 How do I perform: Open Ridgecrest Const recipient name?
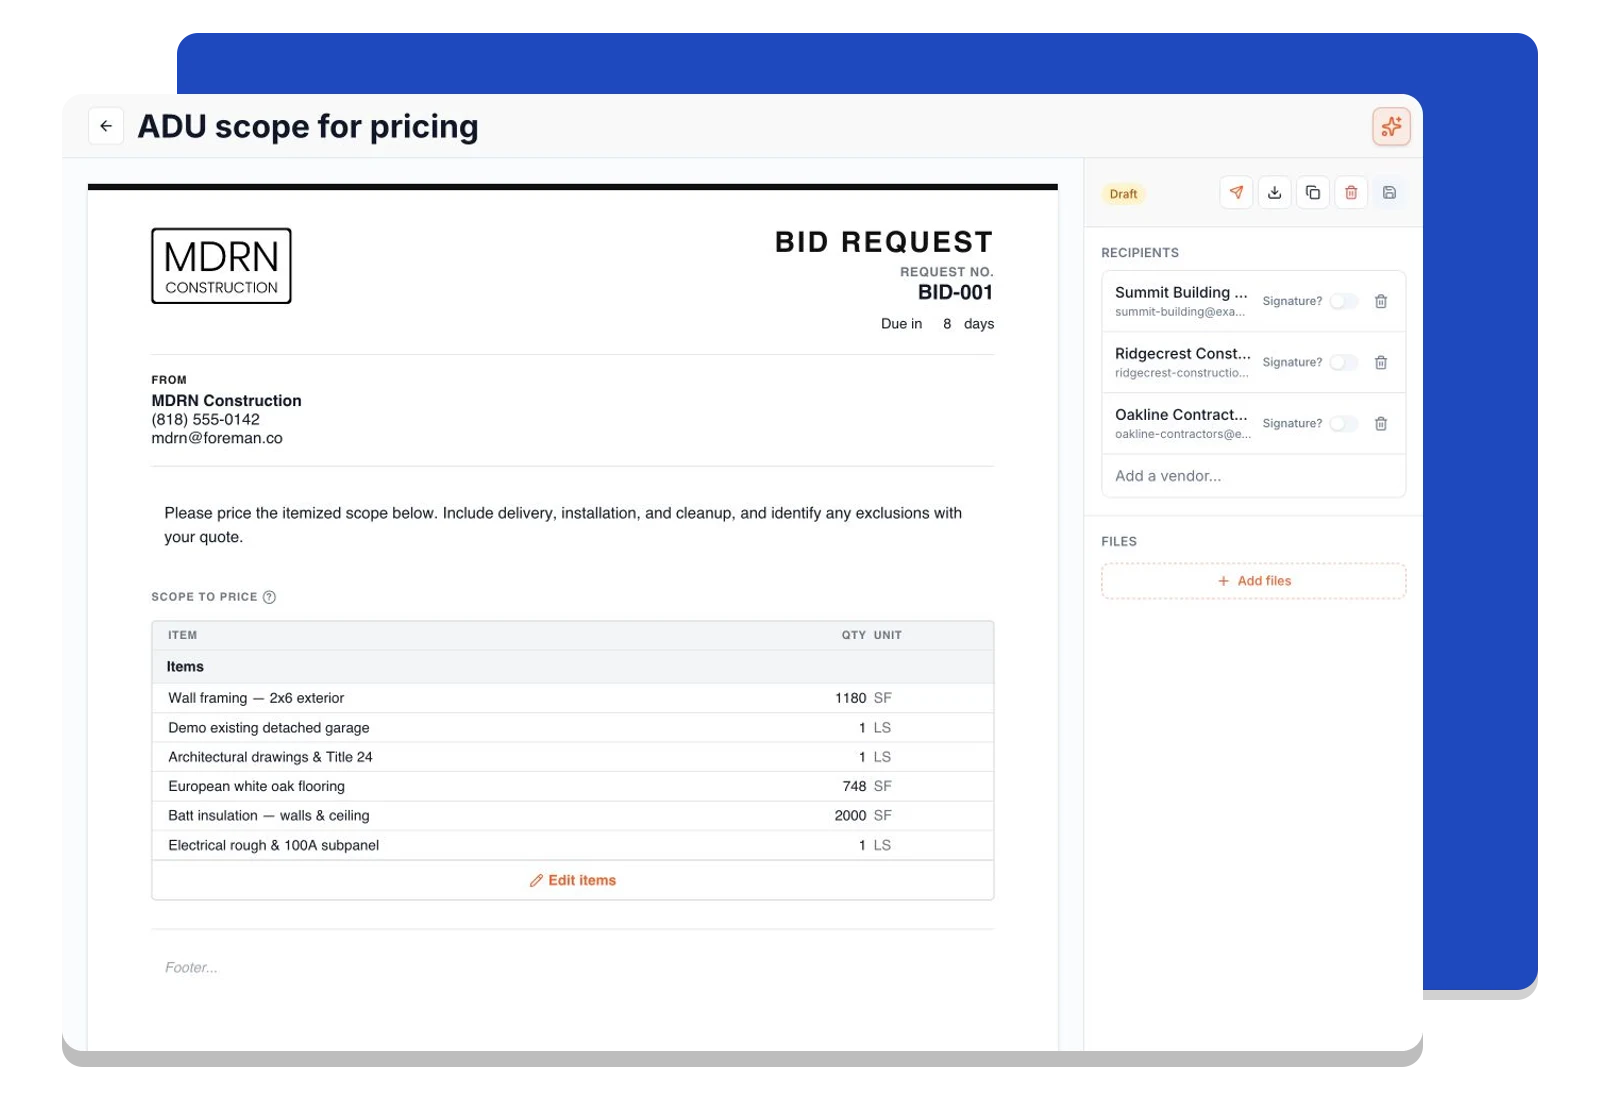click(x=1183, y=353)
